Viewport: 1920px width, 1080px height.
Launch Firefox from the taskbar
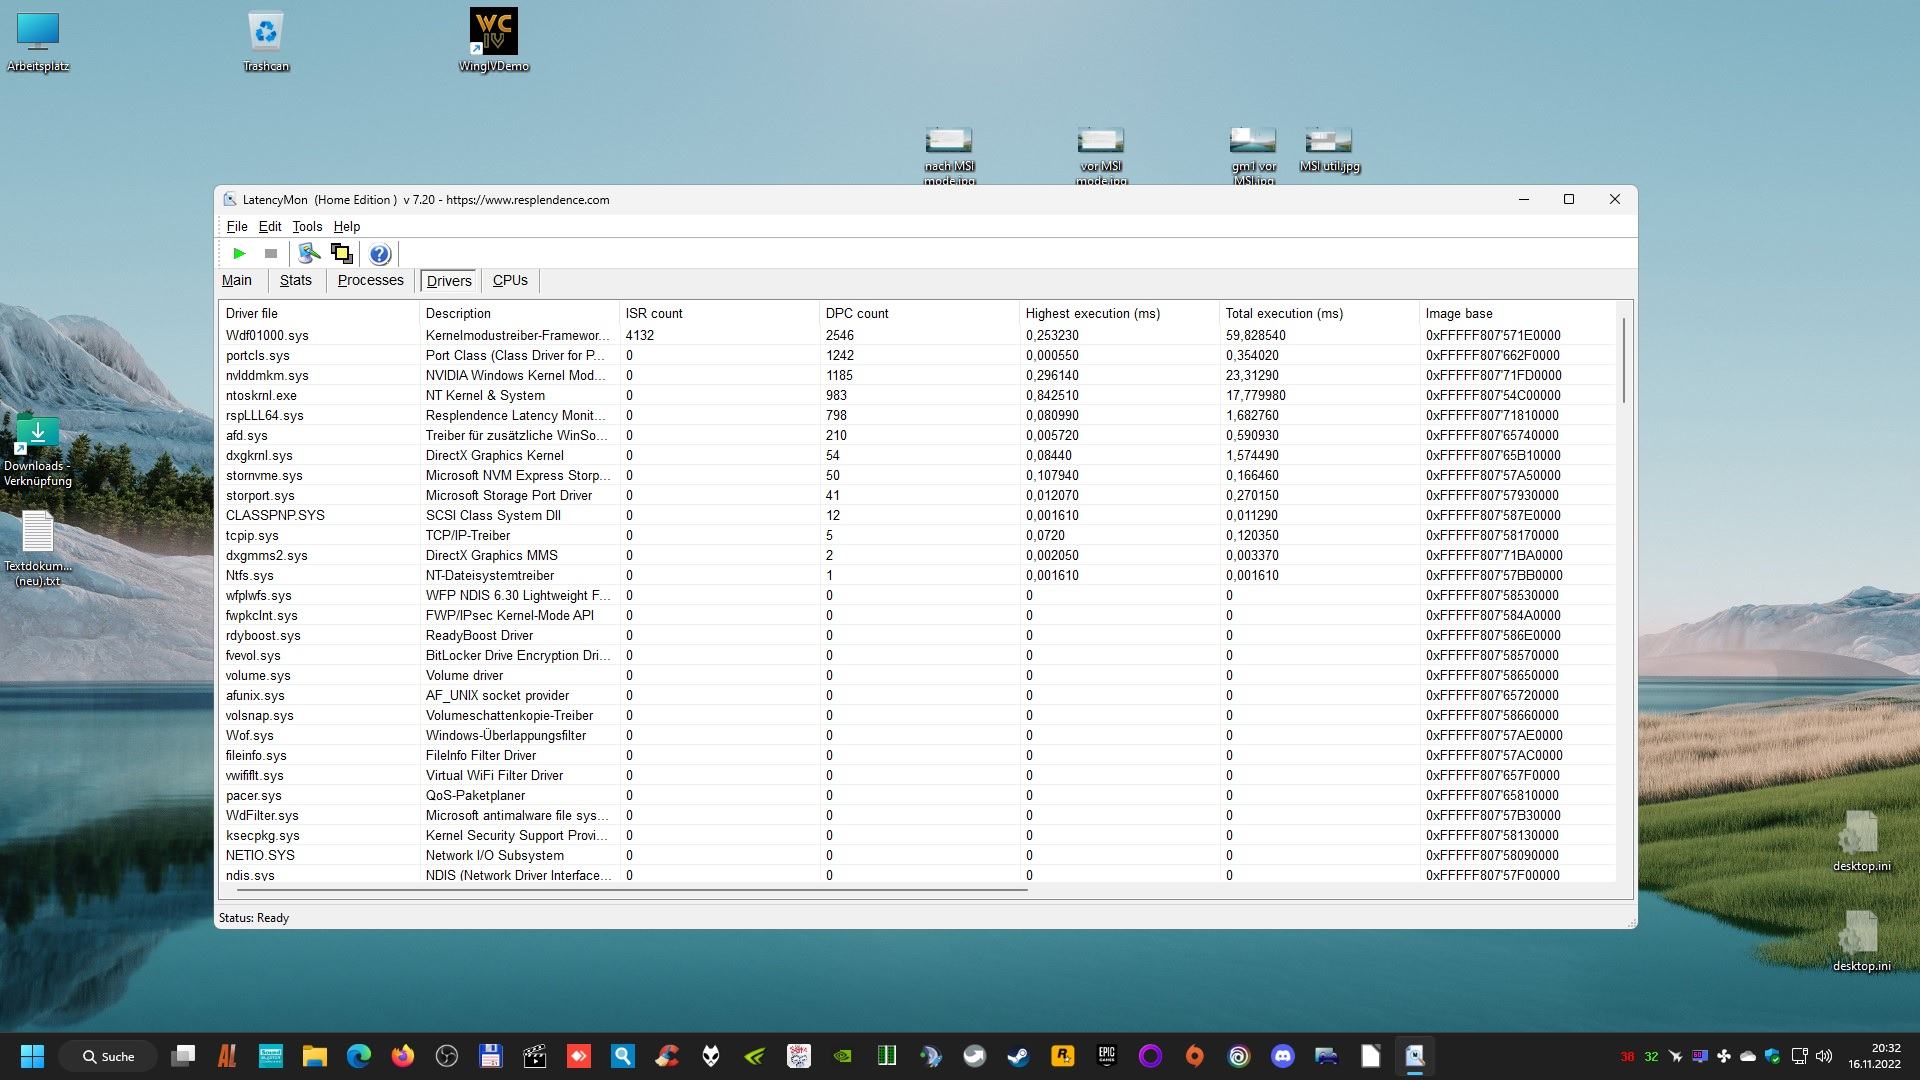pos(403,1056)
